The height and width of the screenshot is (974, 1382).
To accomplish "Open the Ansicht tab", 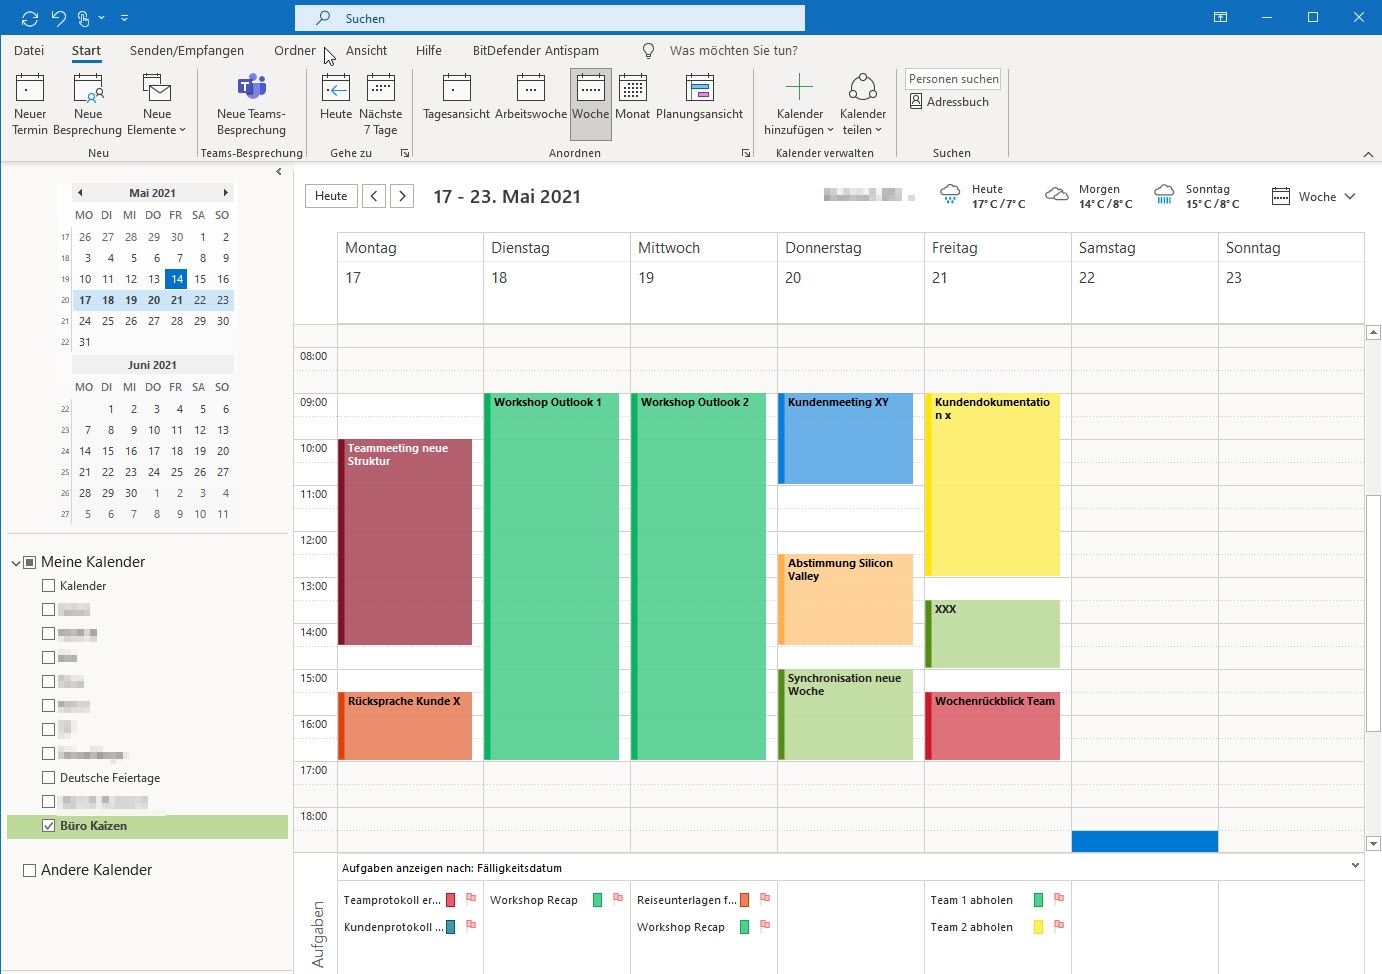I will [x=366, y=50].
